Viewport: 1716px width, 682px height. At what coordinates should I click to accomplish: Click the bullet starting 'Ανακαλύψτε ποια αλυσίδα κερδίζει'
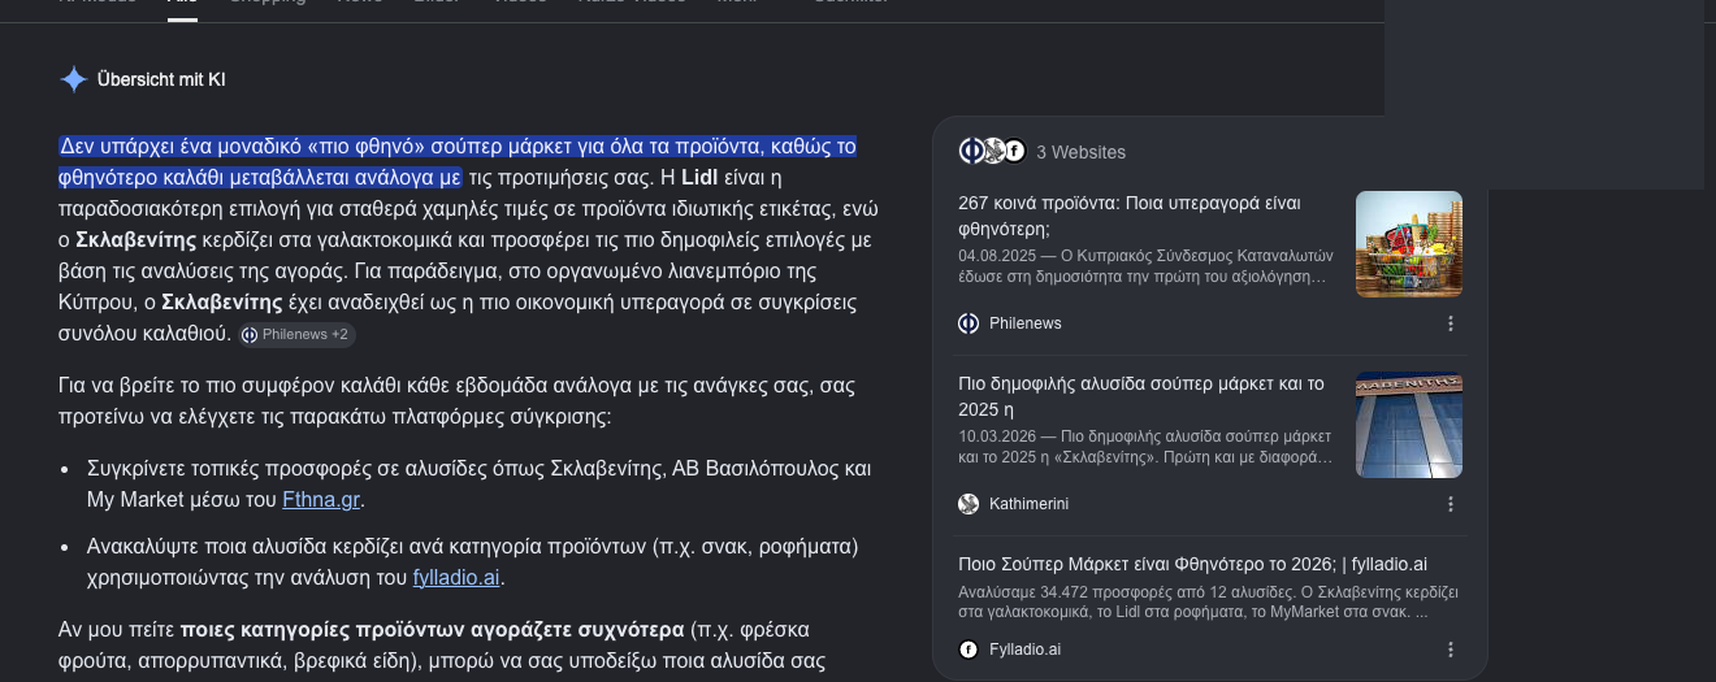(x=473, y=562)
